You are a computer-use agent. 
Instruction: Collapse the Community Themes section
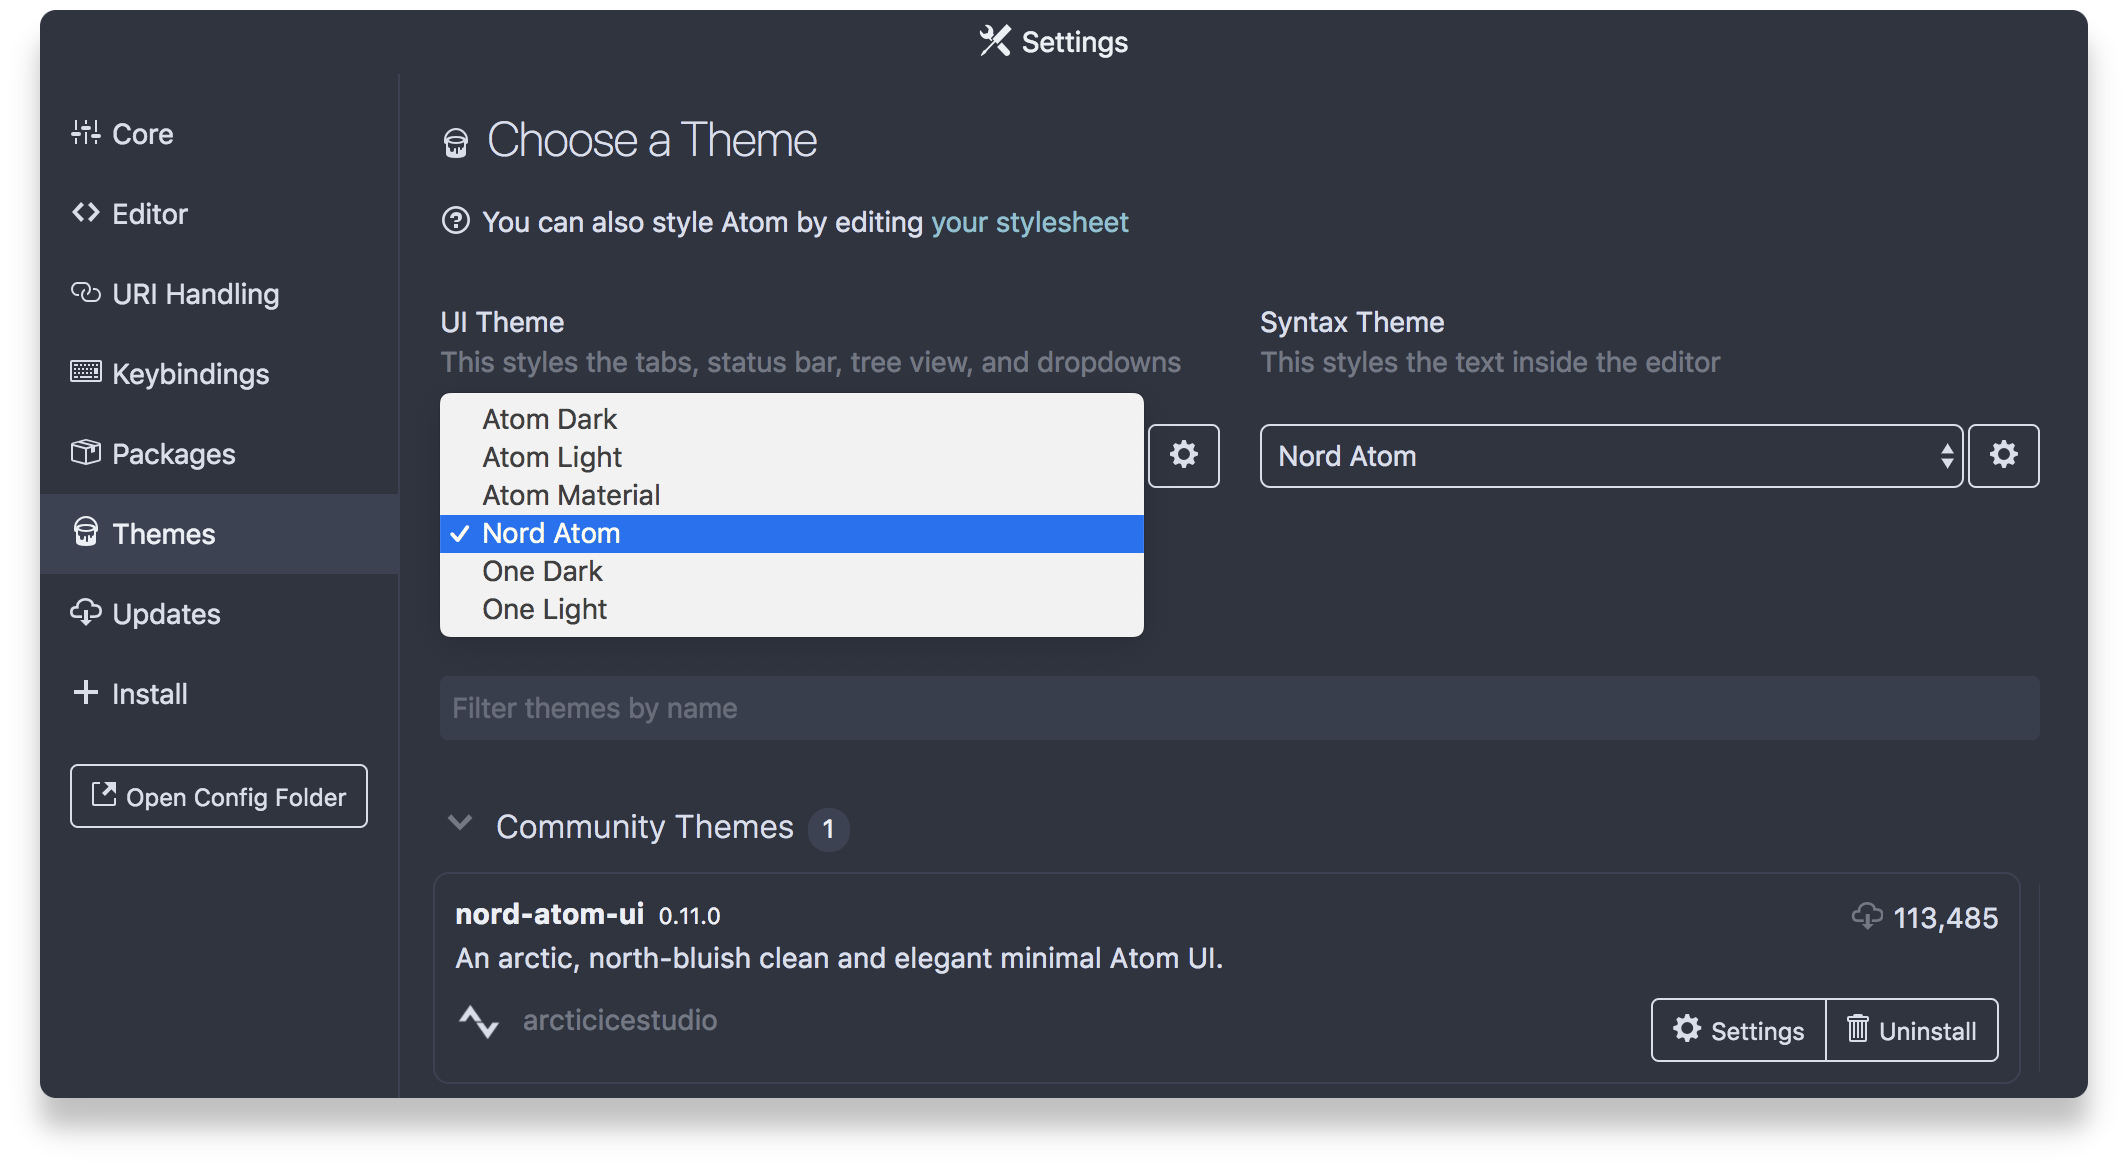(460, 824)
